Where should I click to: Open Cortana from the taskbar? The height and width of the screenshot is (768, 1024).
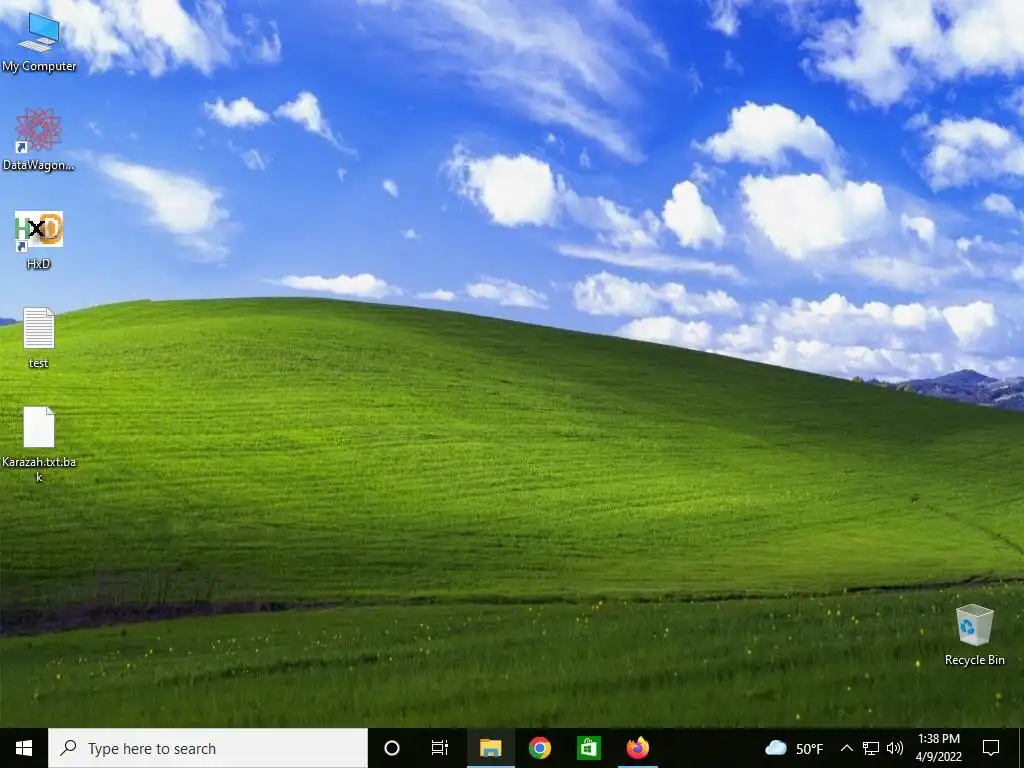click(392, 748)
